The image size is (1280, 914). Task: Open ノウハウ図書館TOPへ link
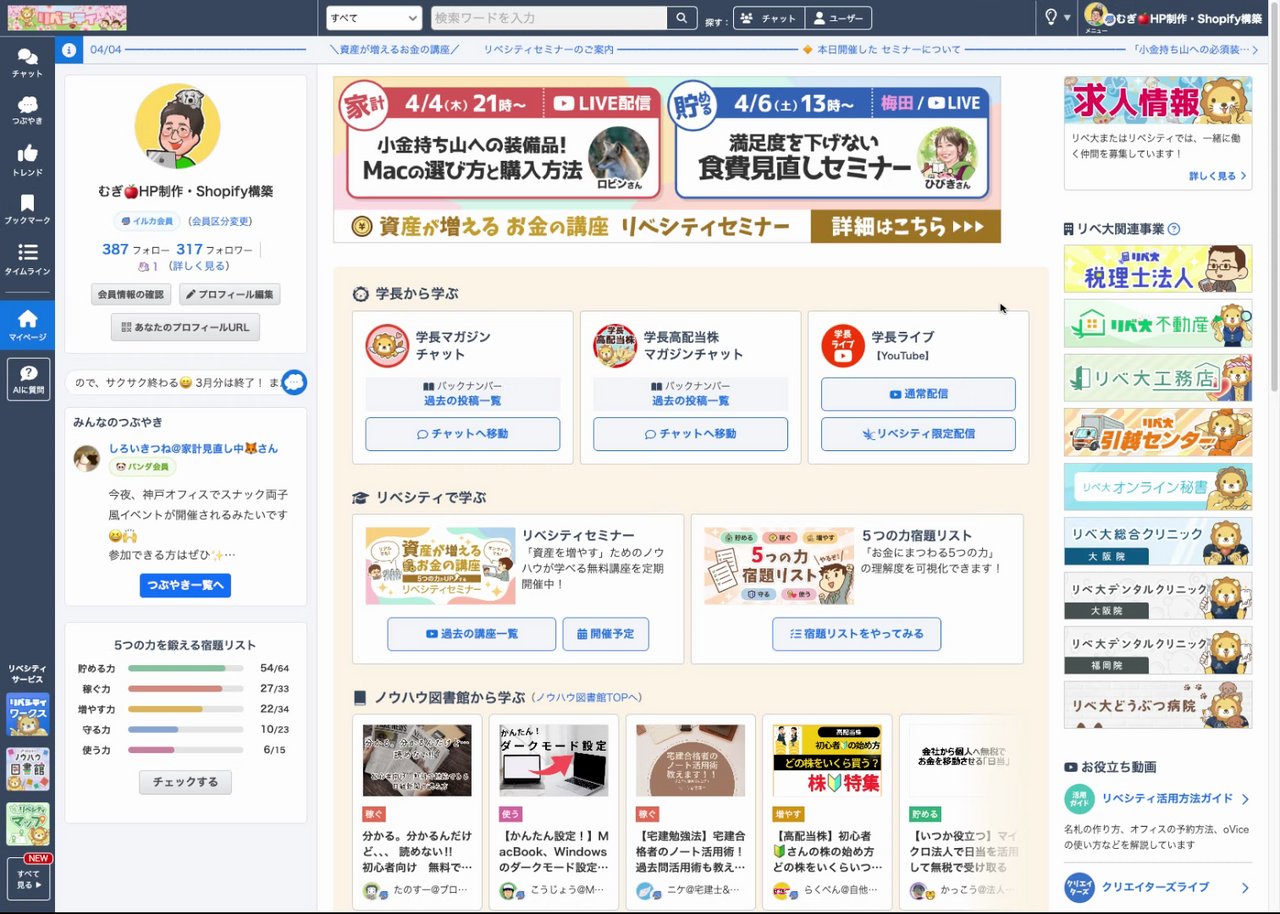586,697
